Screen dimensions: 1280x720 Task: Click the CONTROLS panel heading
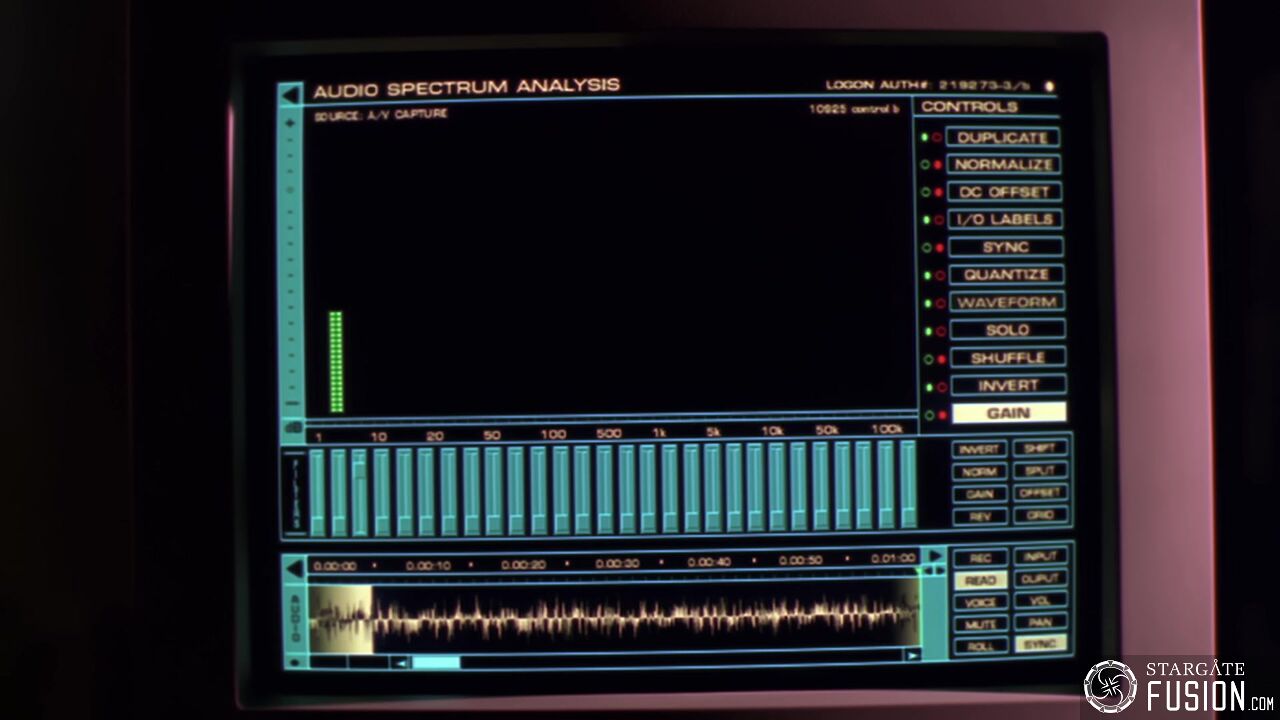[x=969, y=107]
